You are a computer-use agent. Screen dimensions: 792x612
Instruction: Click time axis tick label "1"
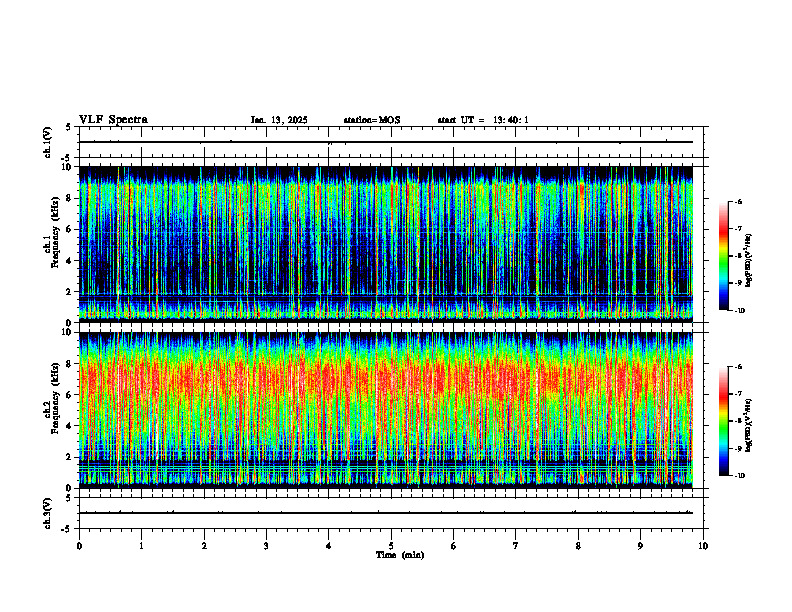[142, 546]
